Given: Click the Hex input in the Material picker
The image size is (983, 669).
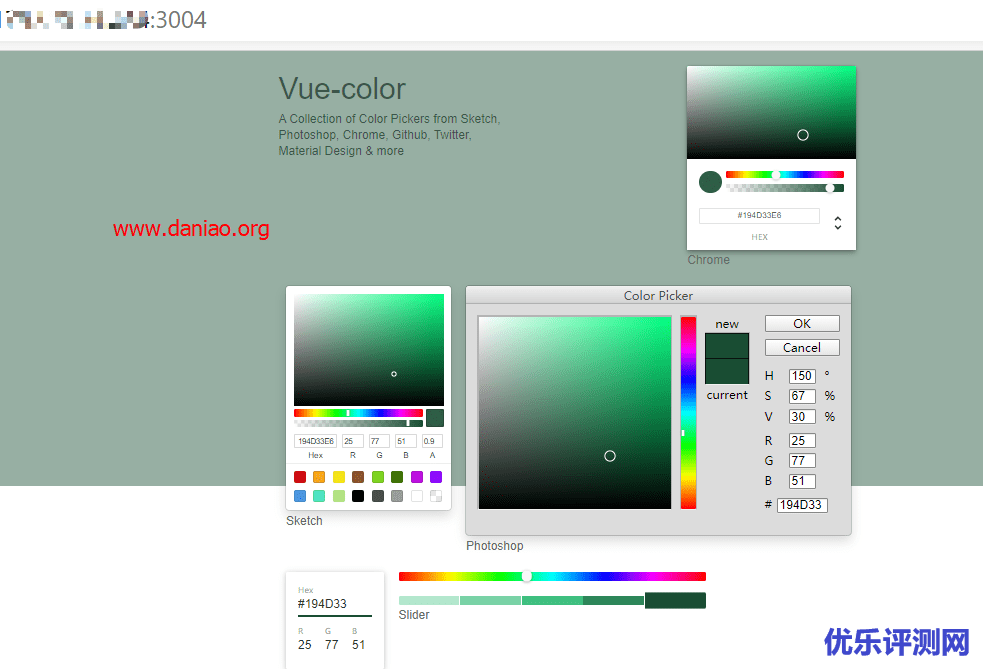Looking at the screenshot, I should point(334,604).
